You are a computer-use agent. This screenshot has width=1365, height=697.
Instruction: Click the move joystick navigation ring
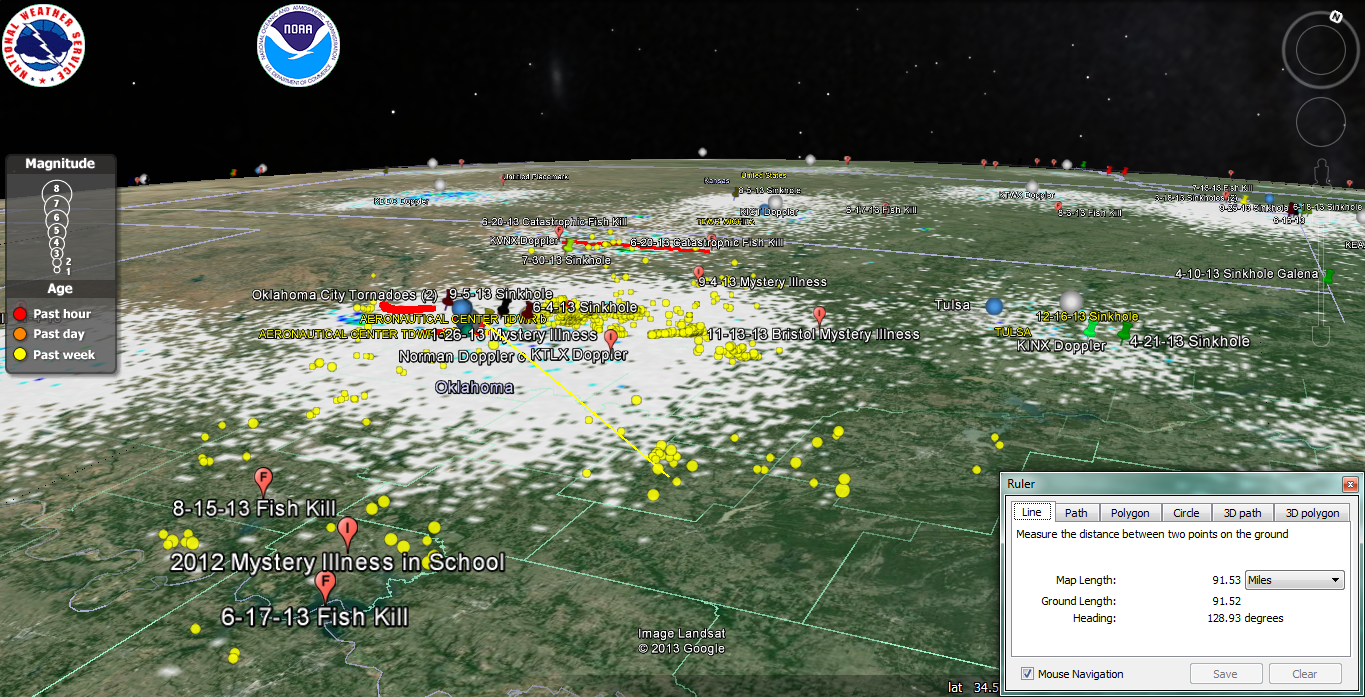1320,122
